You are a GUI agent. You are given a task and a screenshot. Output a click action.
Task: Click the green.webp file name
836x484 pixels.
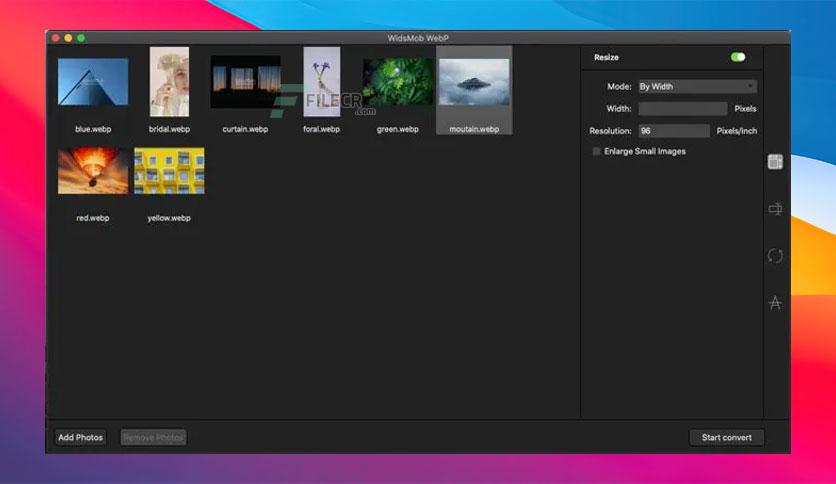tap(398, 129)
